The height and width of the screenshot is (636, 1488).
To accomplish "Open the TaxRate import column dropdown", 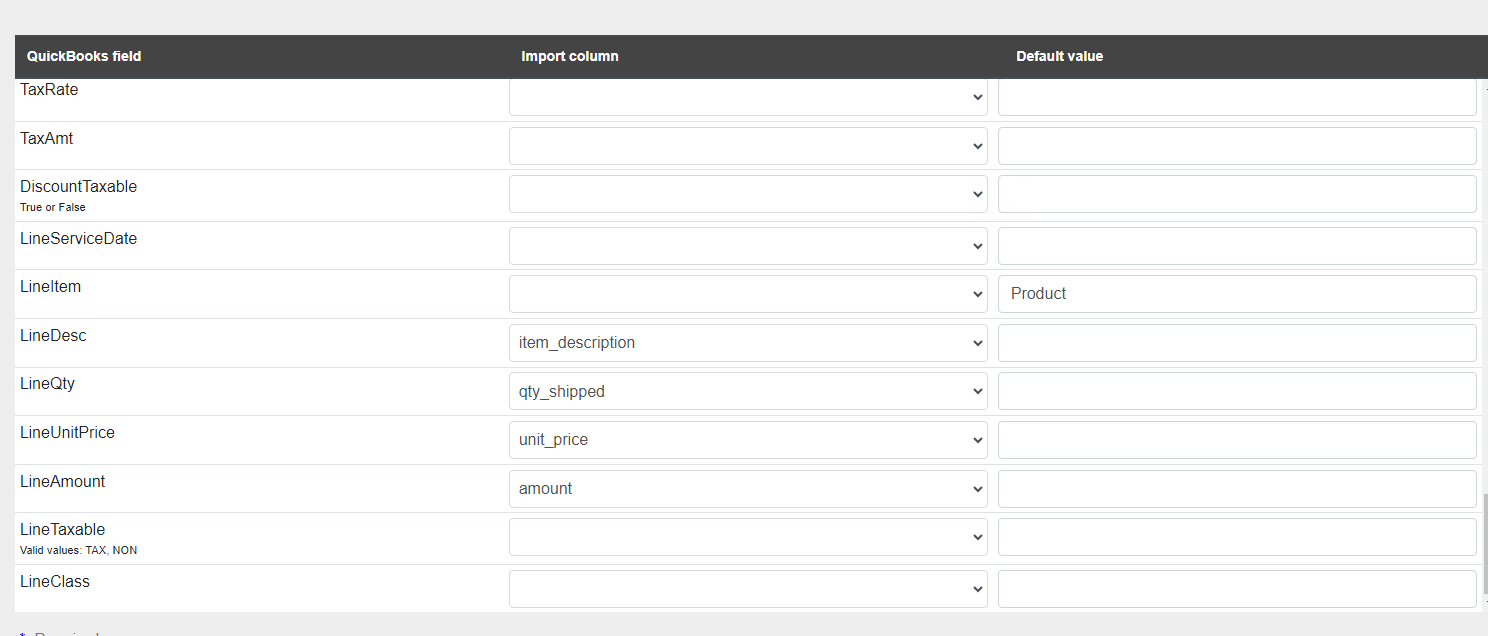I will coord(748,97).
